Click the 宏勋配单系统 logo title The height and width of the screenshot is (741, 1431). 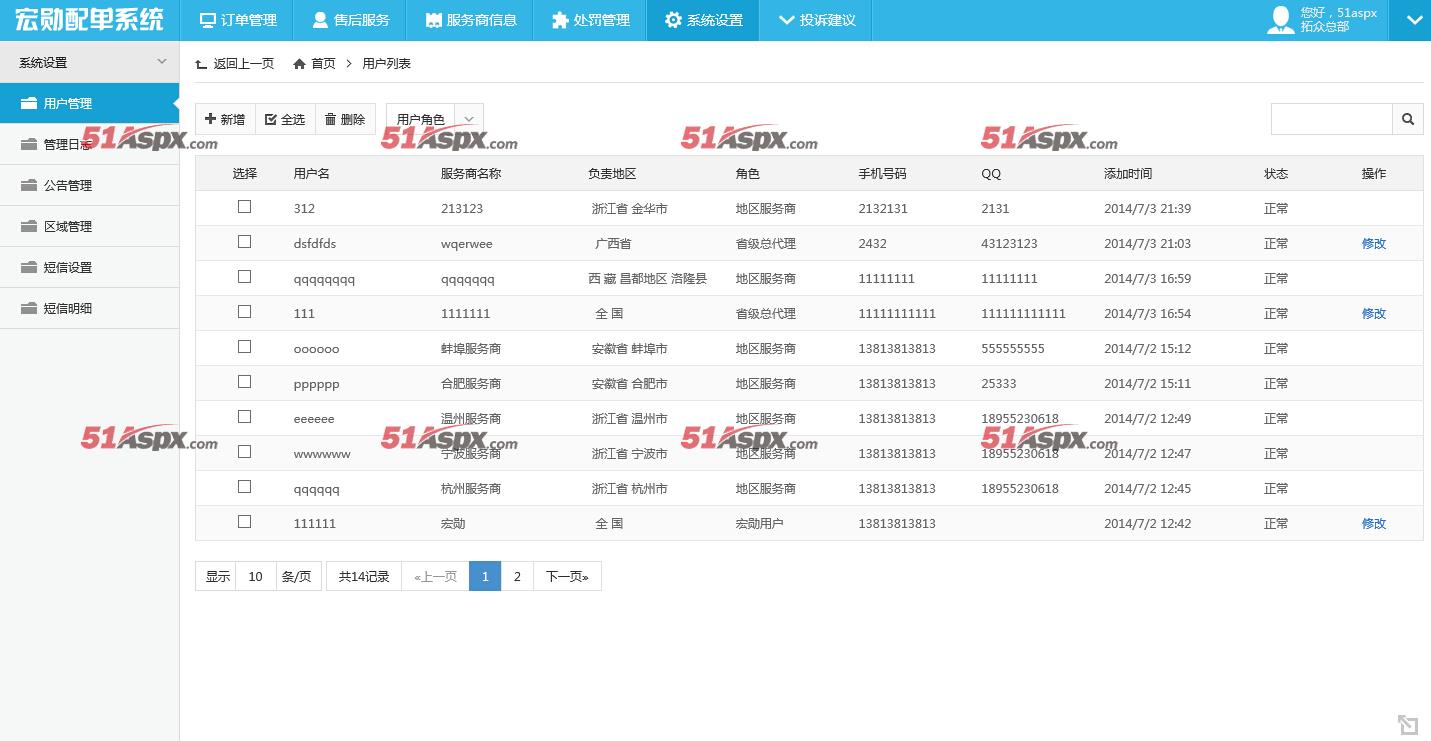pyautogui.click(x=89, y=19)
